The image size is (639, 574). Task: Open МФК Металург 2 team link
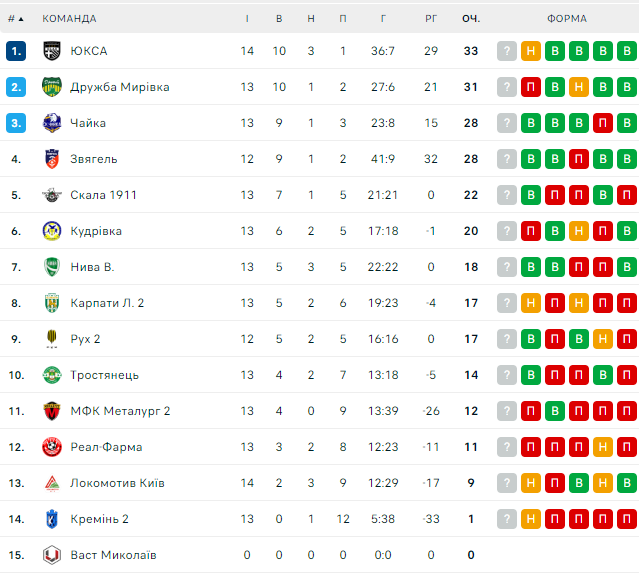coord(120,411)
